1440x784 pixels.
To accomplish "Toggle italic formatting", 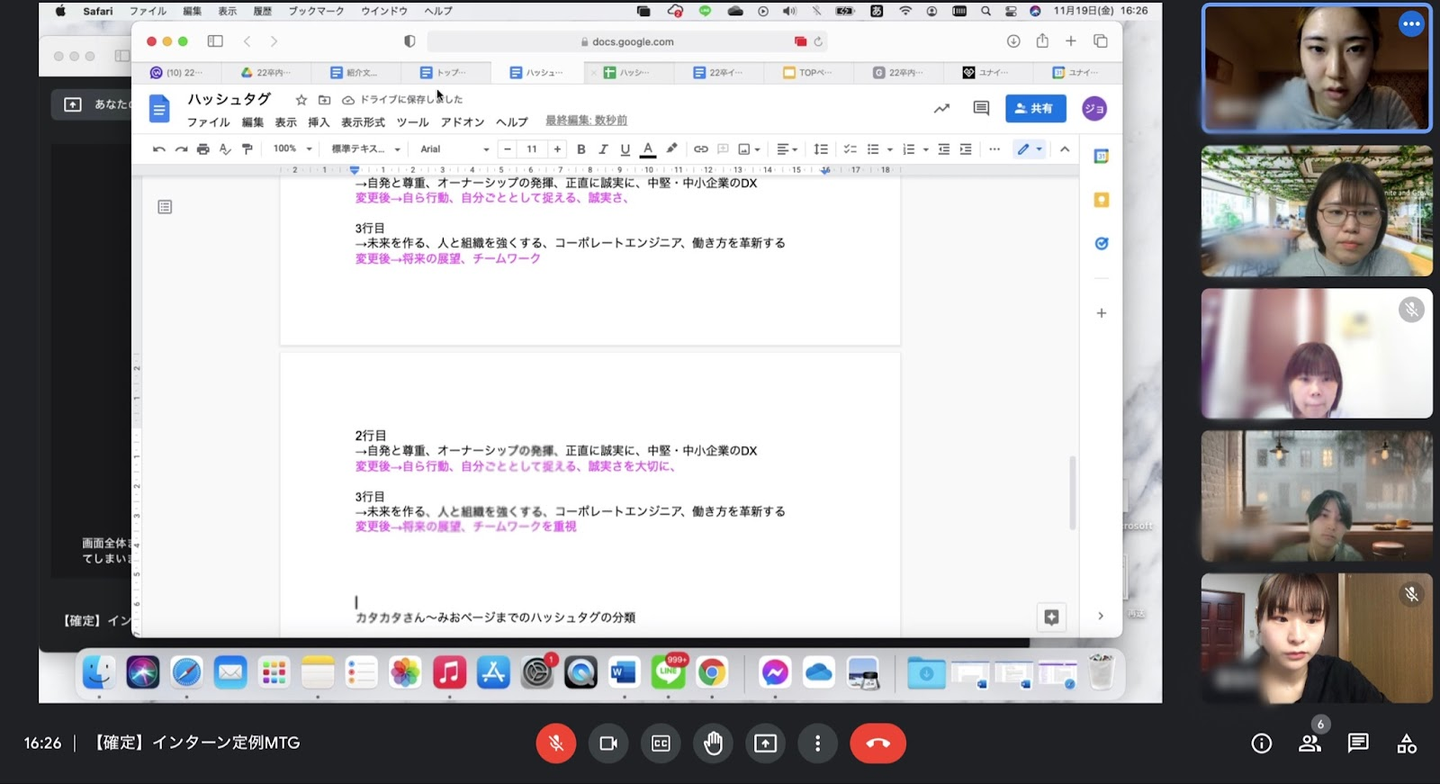I will click(x=603, y=149).
